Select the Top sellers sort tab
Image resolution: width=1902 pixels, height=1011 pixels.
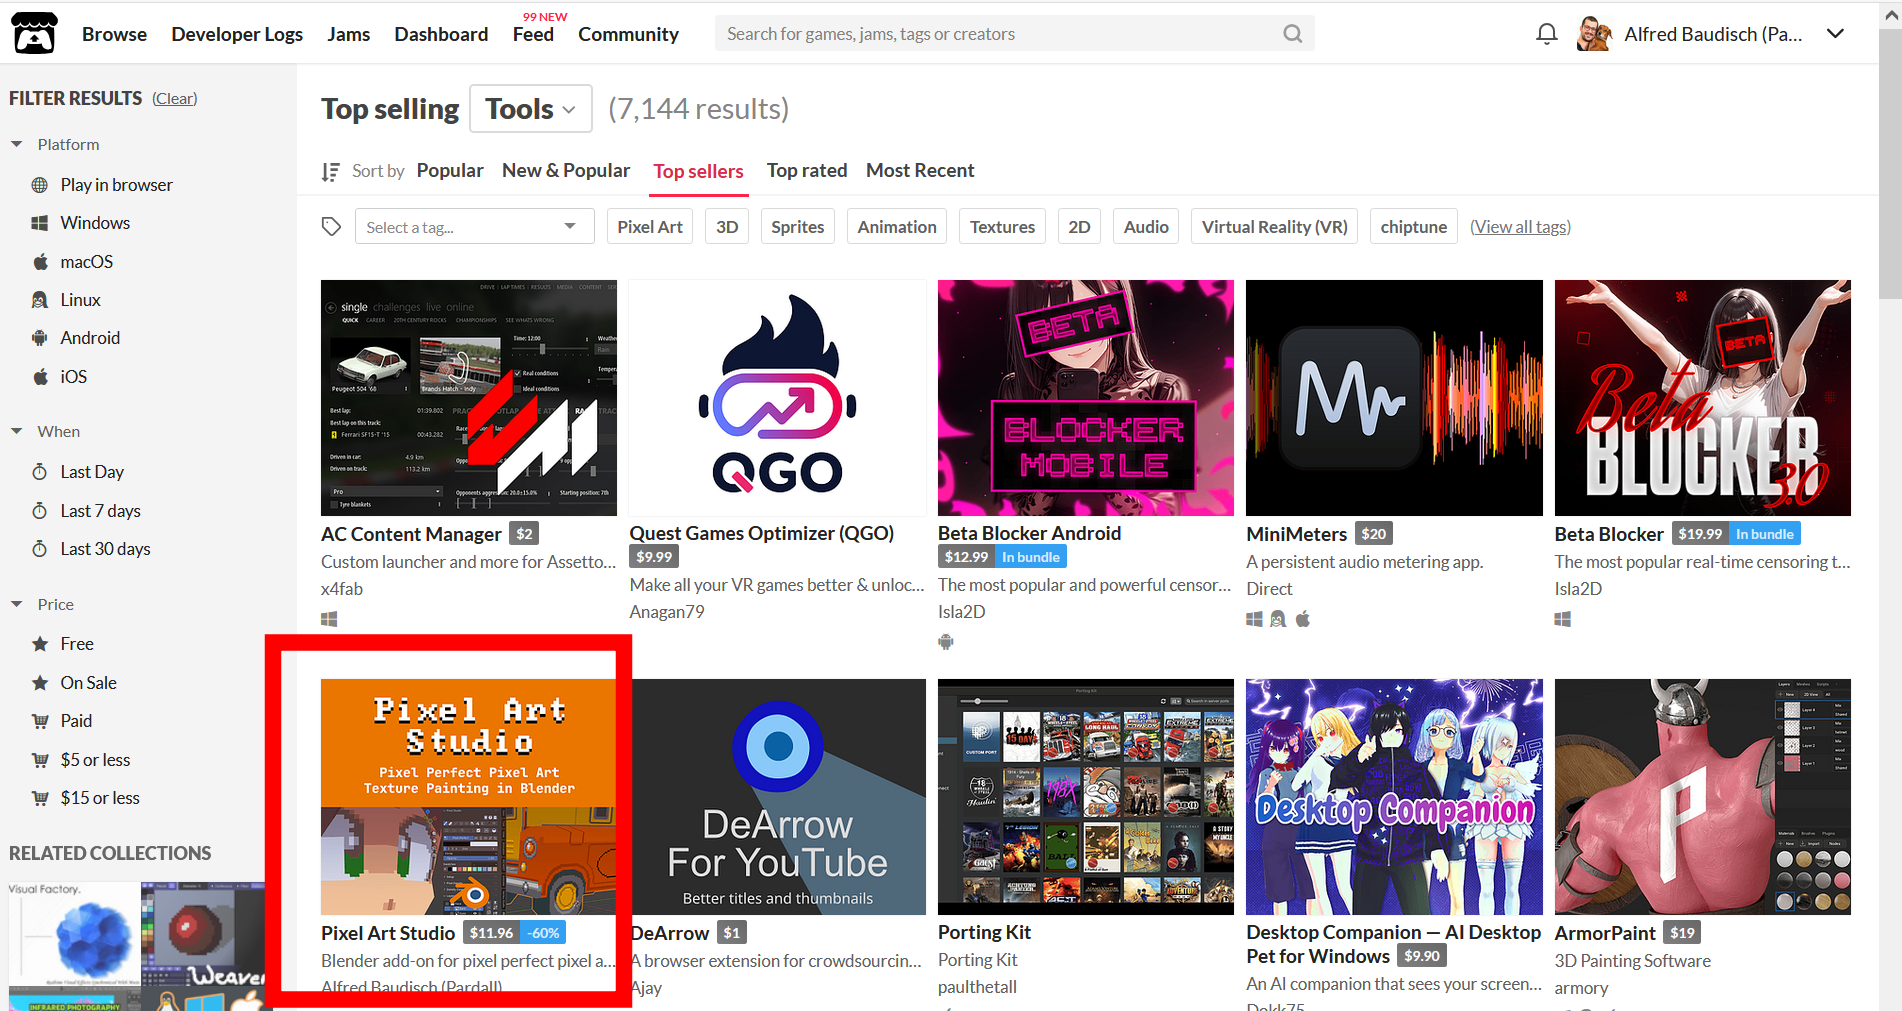[698, 171]
